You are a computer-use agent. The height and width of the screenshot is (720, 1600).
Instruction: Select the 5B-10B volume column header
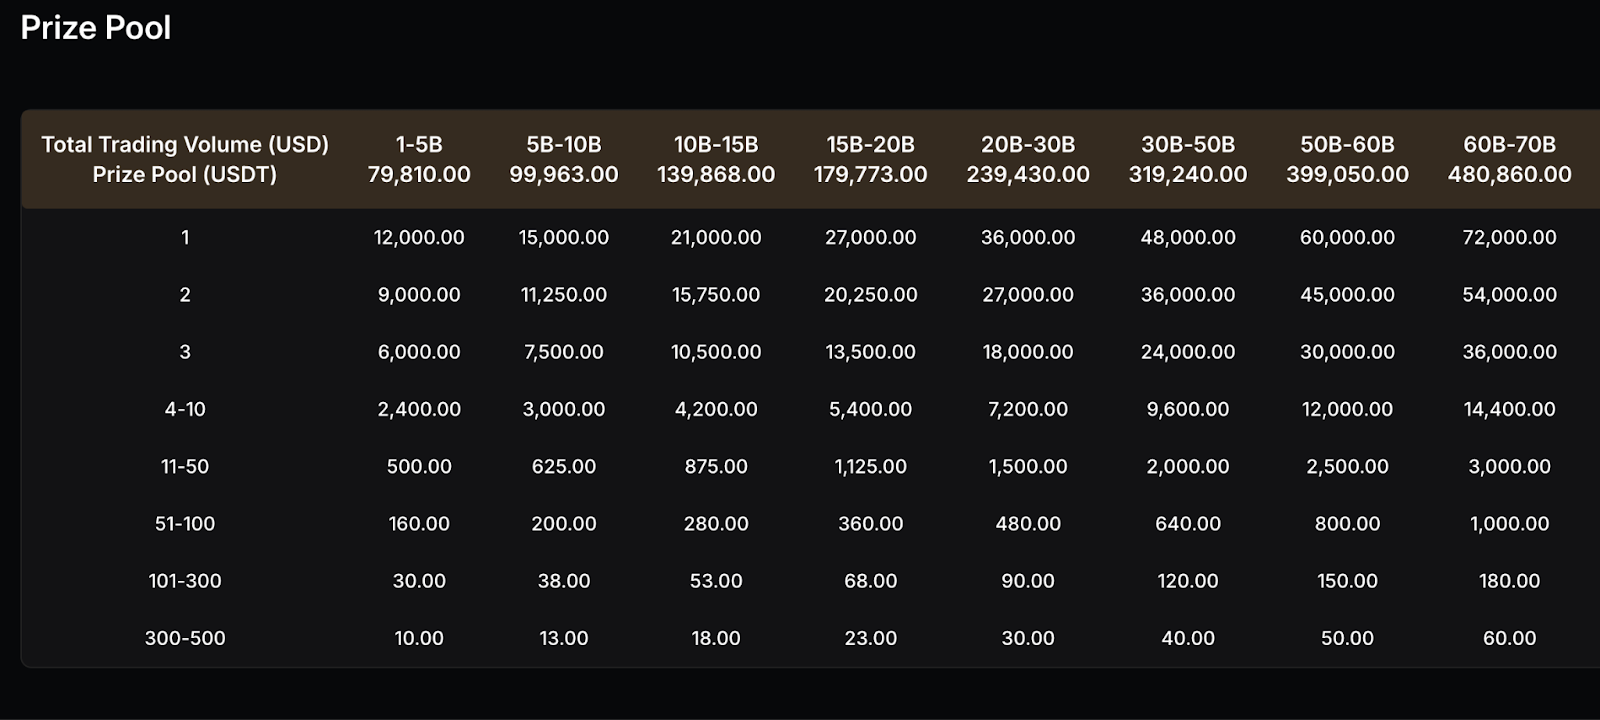point(563,145)
